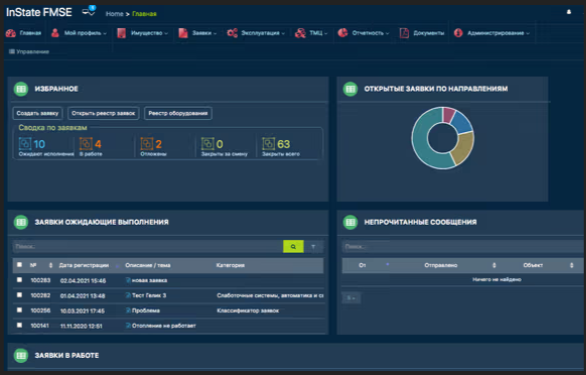Click the green Заявки ожидающие выполнения panel icon

pos(21,222)
